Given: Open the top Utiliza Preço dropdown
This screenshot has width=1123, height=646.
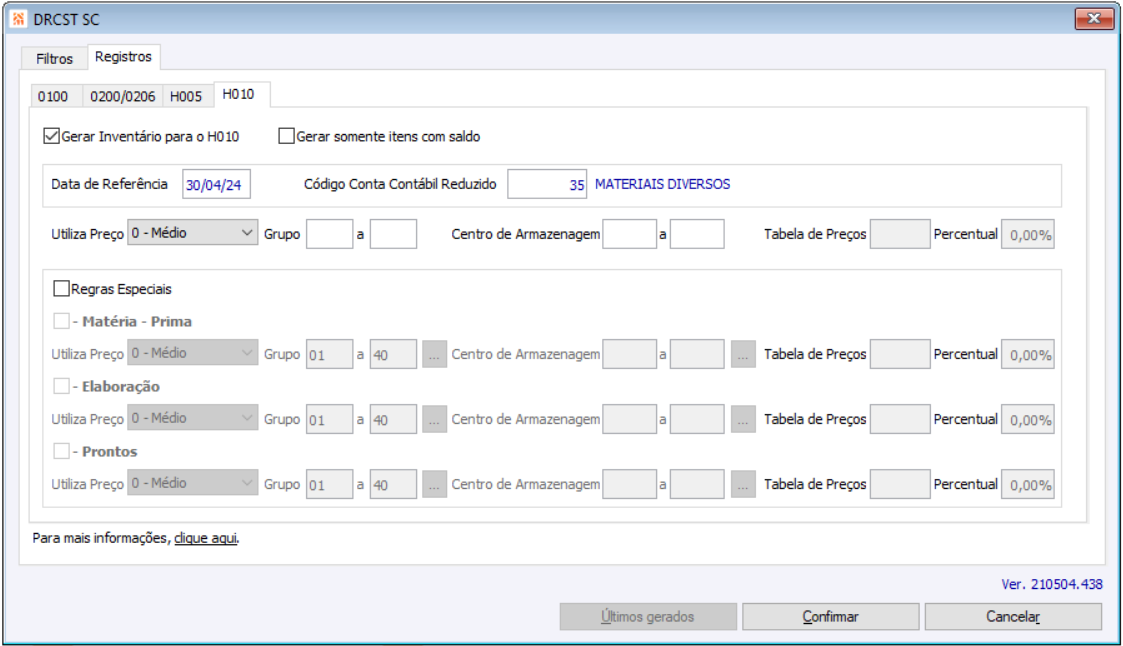Looking at the screenshot, I should [193, 234].
